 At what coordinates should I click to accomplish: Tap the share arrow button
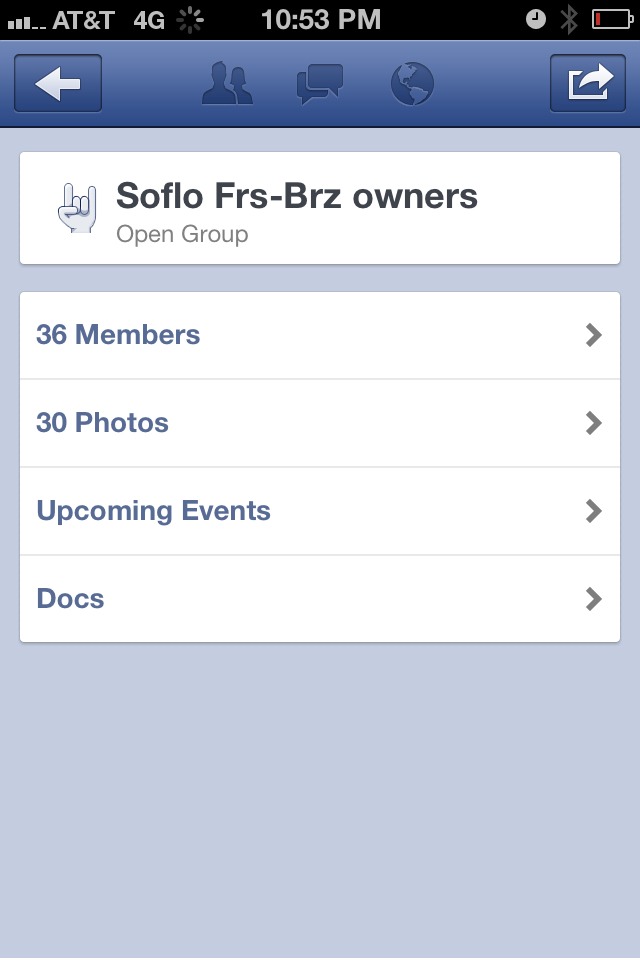click(x=588, y=83)
